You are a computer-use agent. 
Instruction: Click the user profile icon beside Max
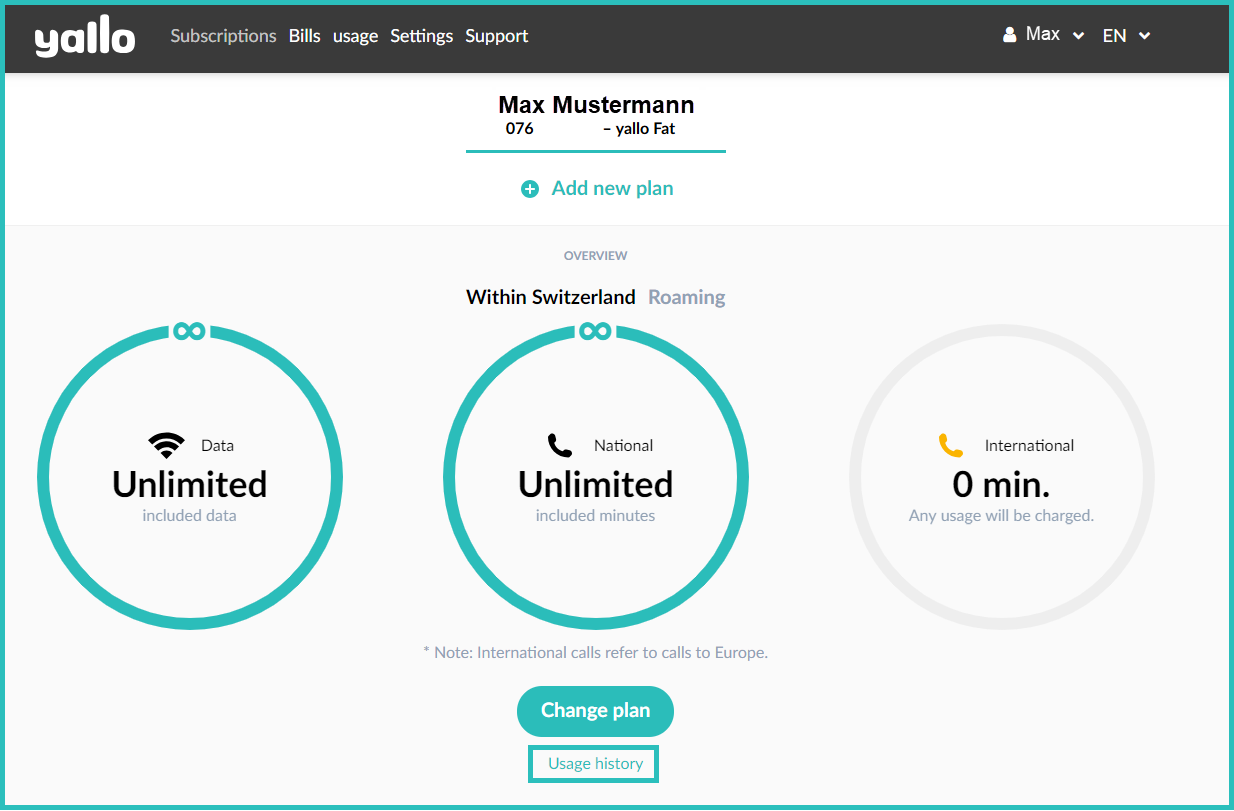coord(1009,35)
